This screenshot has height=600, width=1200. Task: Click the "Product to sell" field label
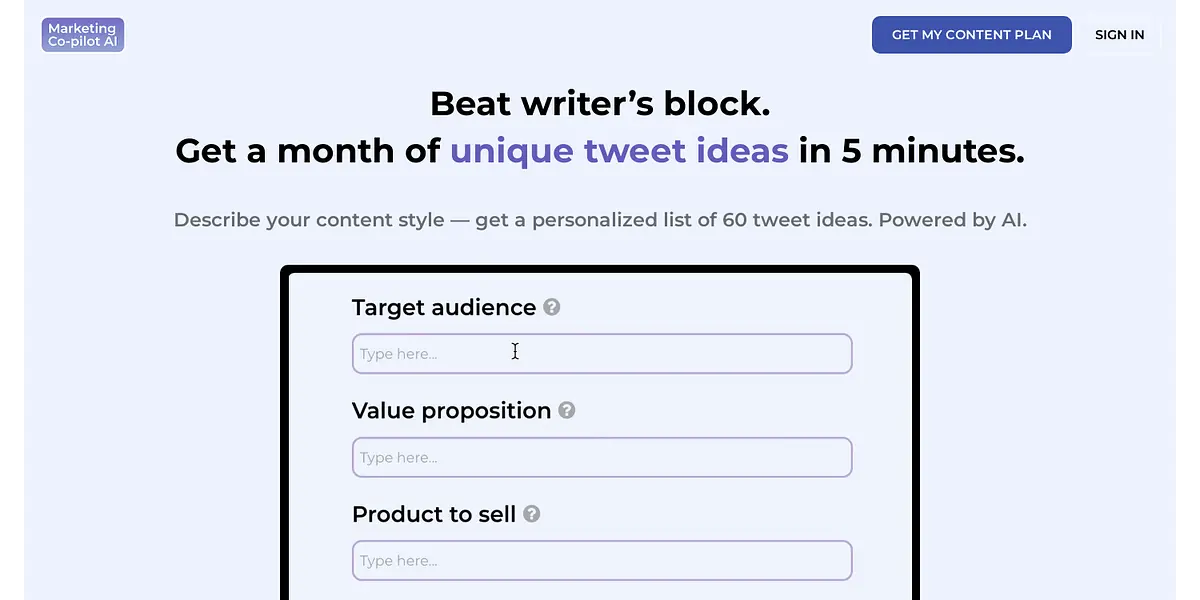(434, 515)
